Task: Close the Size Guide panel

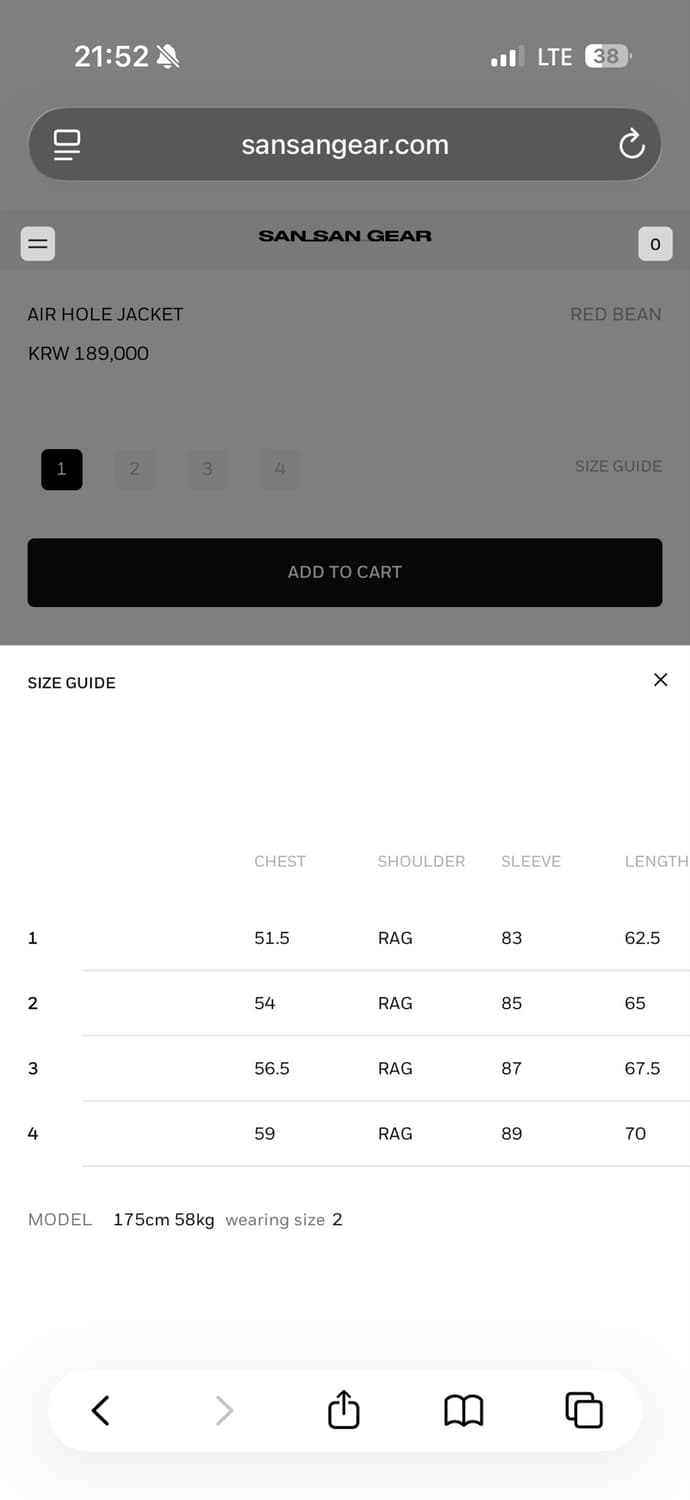Action: 660,680
